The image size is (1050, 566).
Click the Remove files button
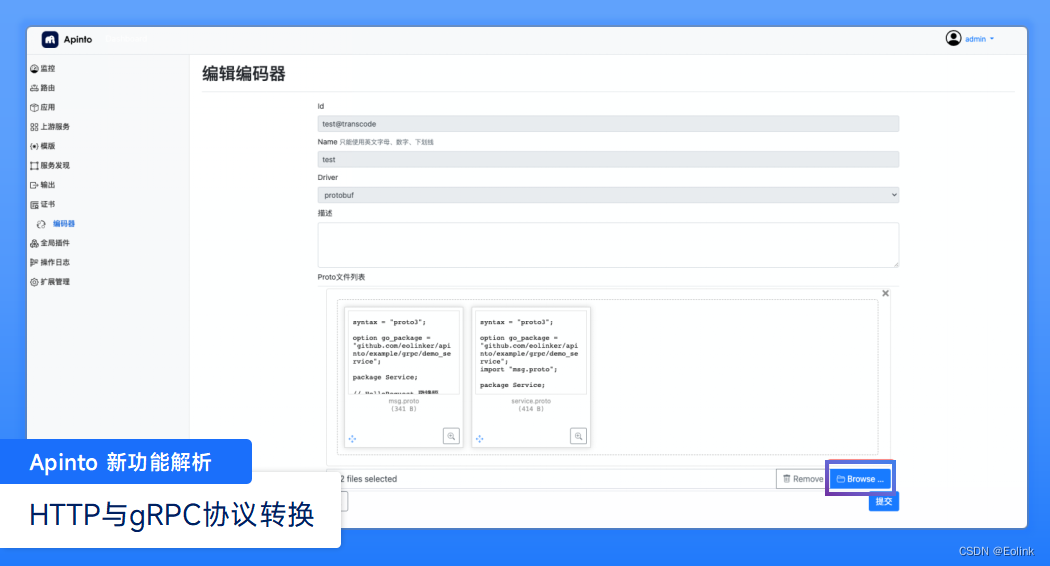(x=802, y=479)
